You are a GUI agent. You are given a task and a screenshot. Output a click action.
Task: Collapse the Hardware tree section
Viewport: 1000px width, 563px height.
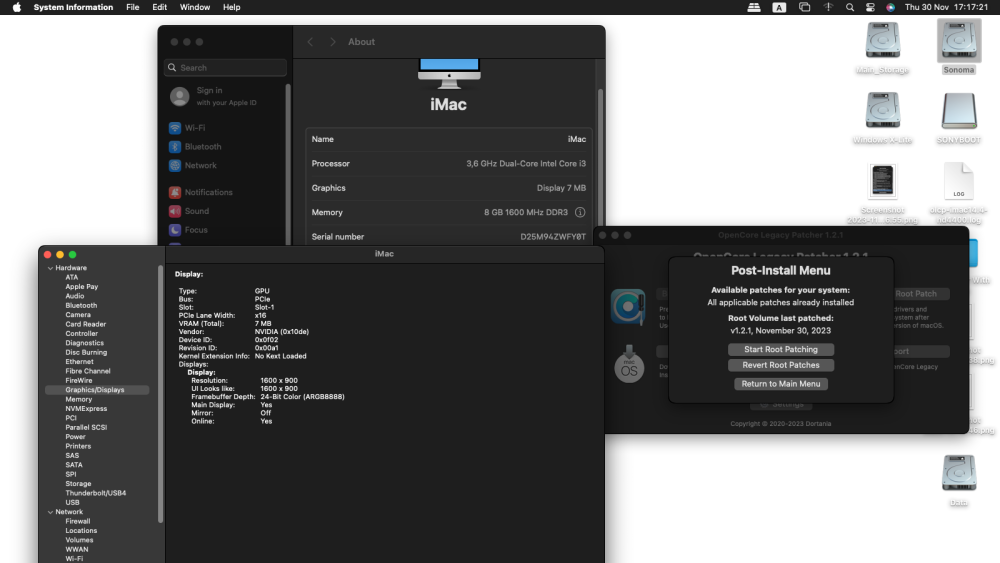point(50,268)
